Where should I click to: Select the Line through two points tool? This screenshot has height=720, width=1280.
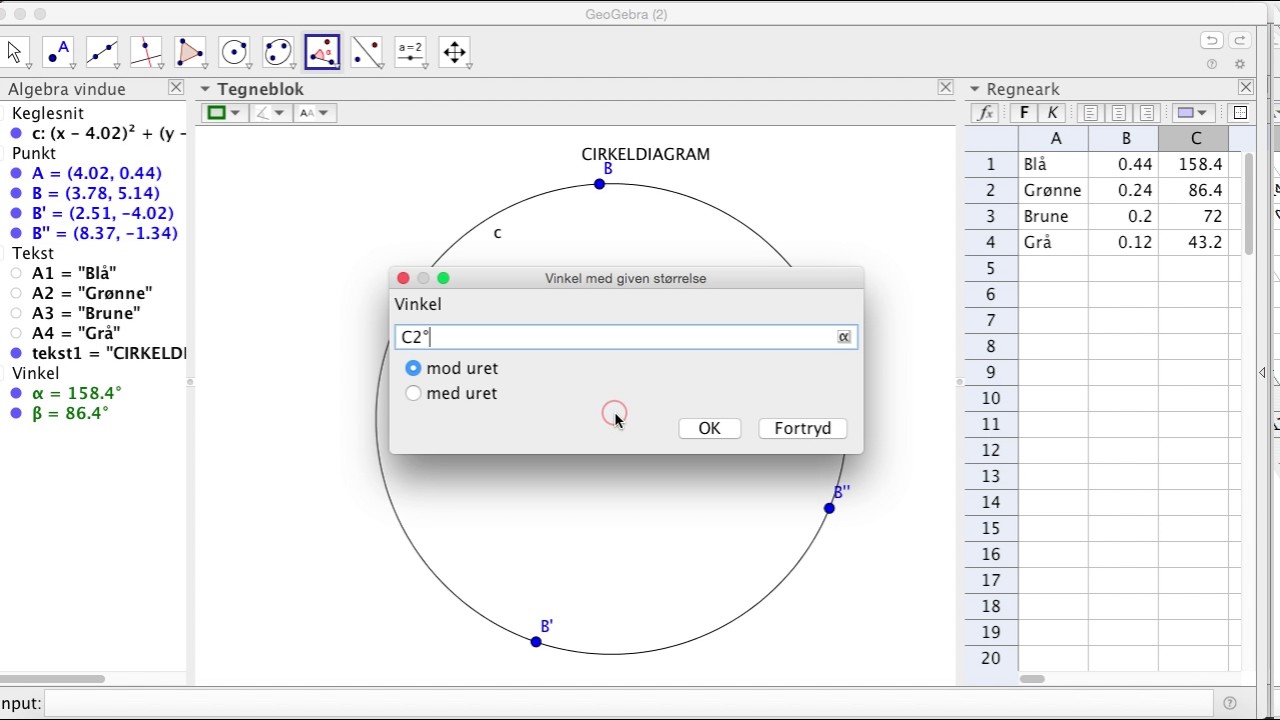[x=102, y=52]
